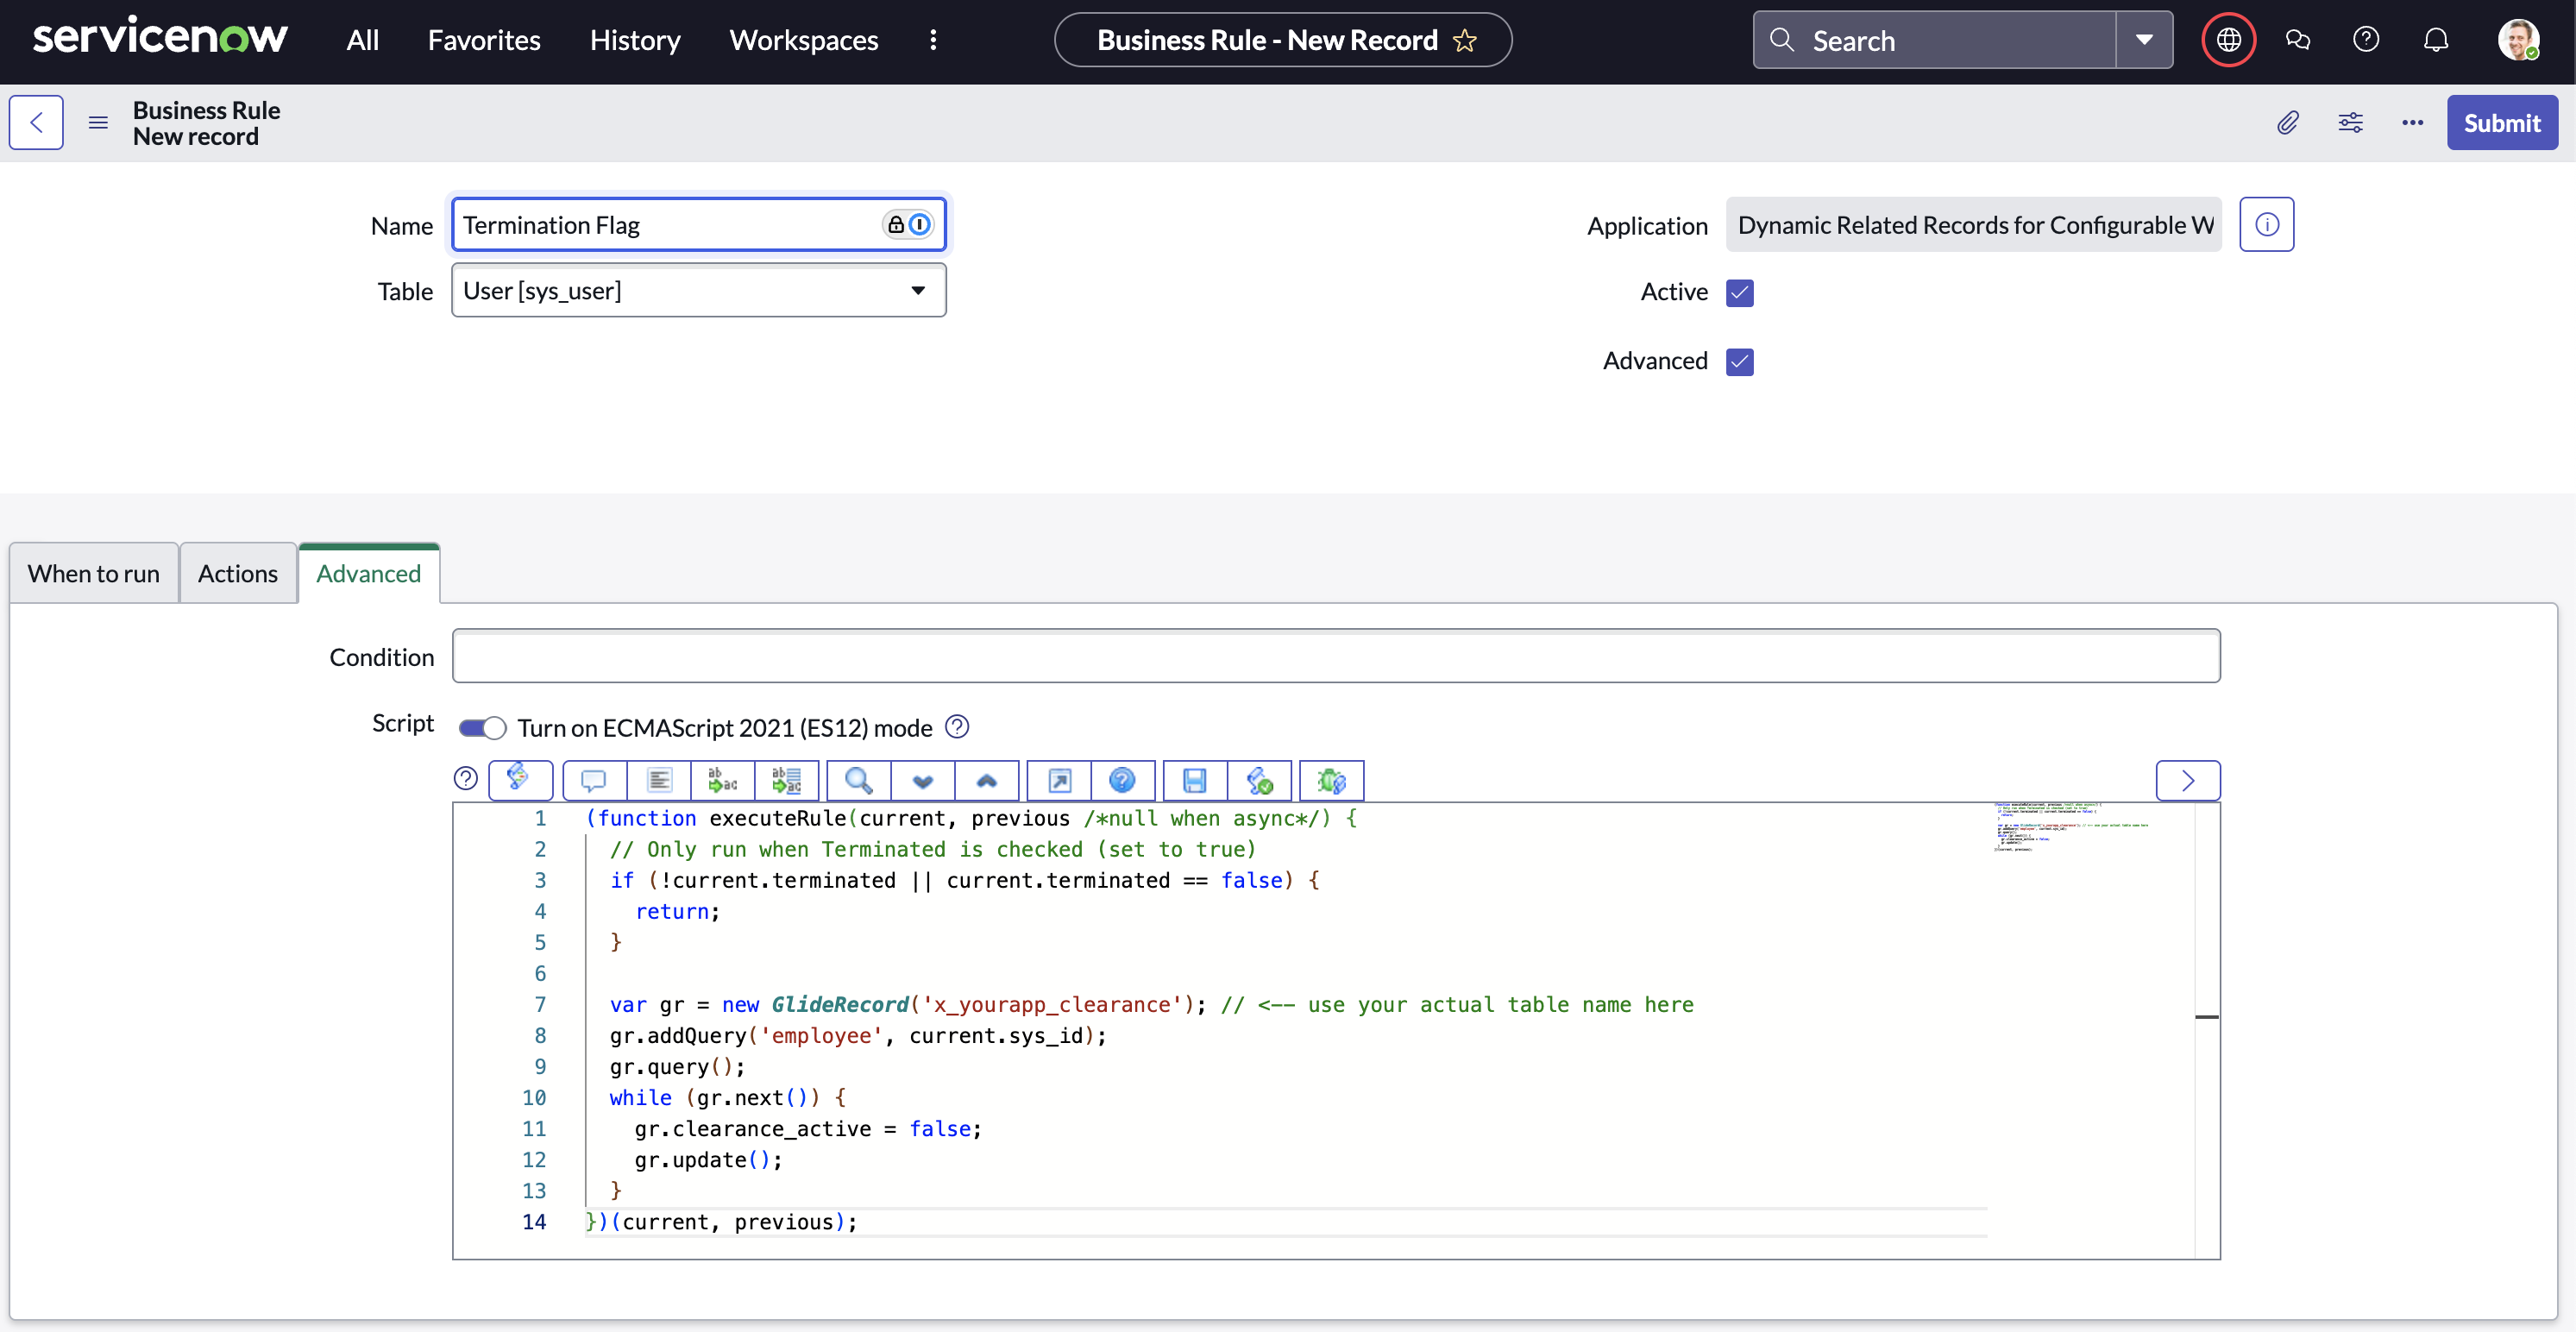Toggle script editor full screen icon
The image size is (2576, 1332).
1059,780
